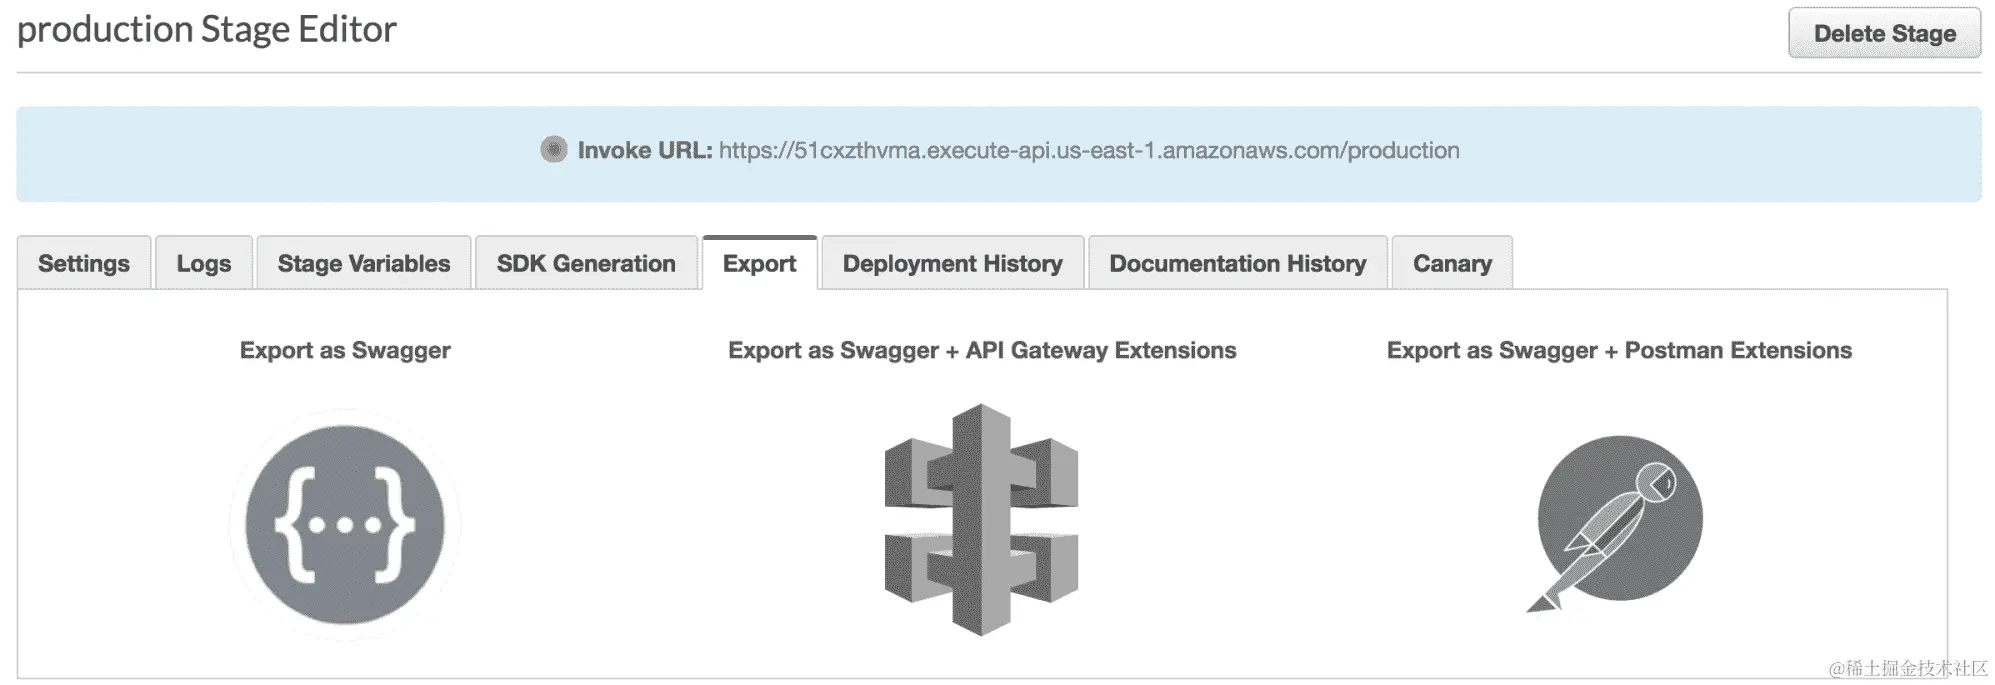
Task: Go to the SDK Generation tab
Action: point(586,263)
